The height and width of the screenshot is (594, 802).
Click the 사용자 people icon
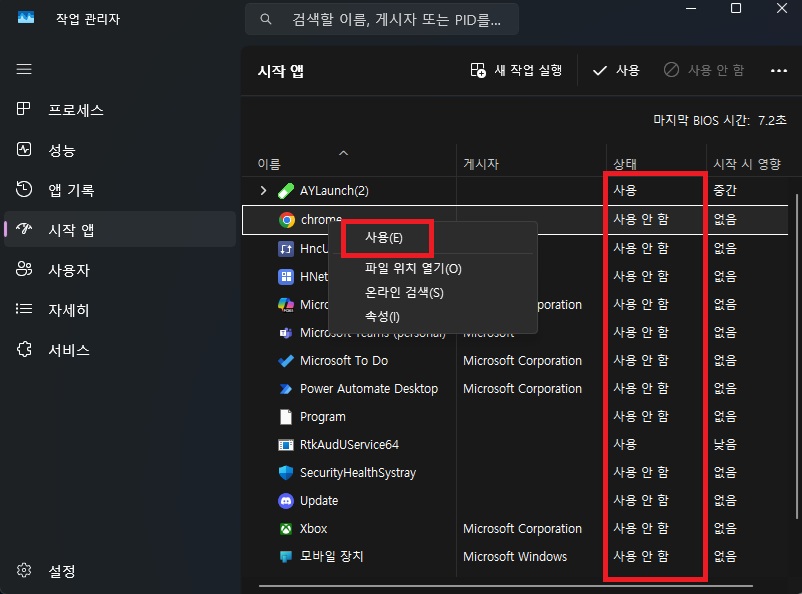[x=24, y=269]
